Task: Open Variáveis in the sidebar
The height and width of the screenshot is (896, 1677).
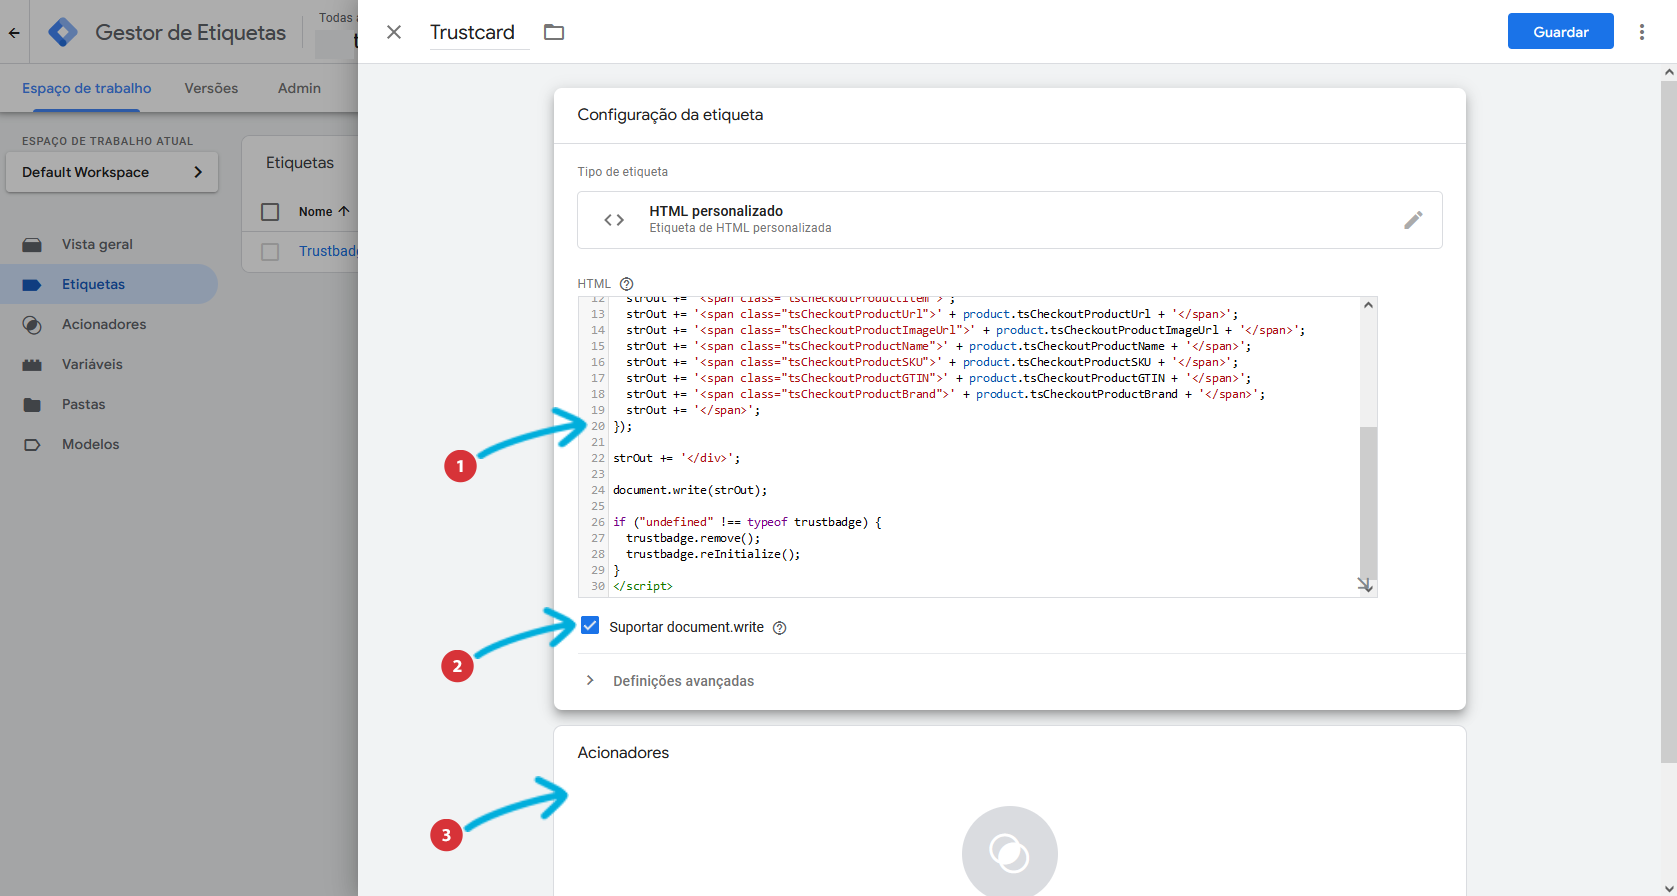Action: [109, 364]
